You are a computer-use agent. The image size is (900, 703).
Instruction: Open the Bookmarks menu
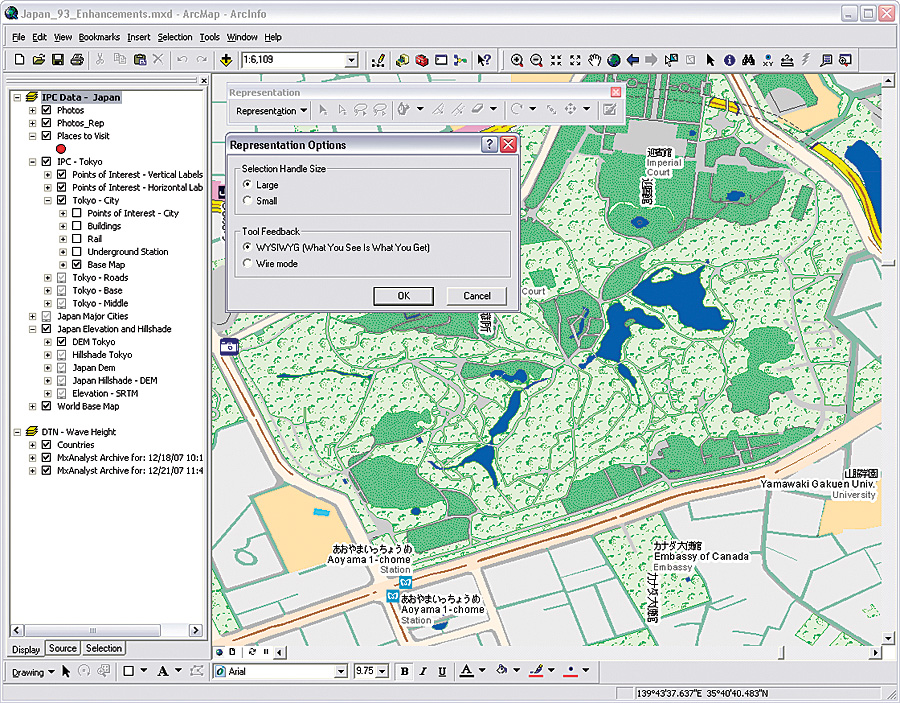point(99,37)
